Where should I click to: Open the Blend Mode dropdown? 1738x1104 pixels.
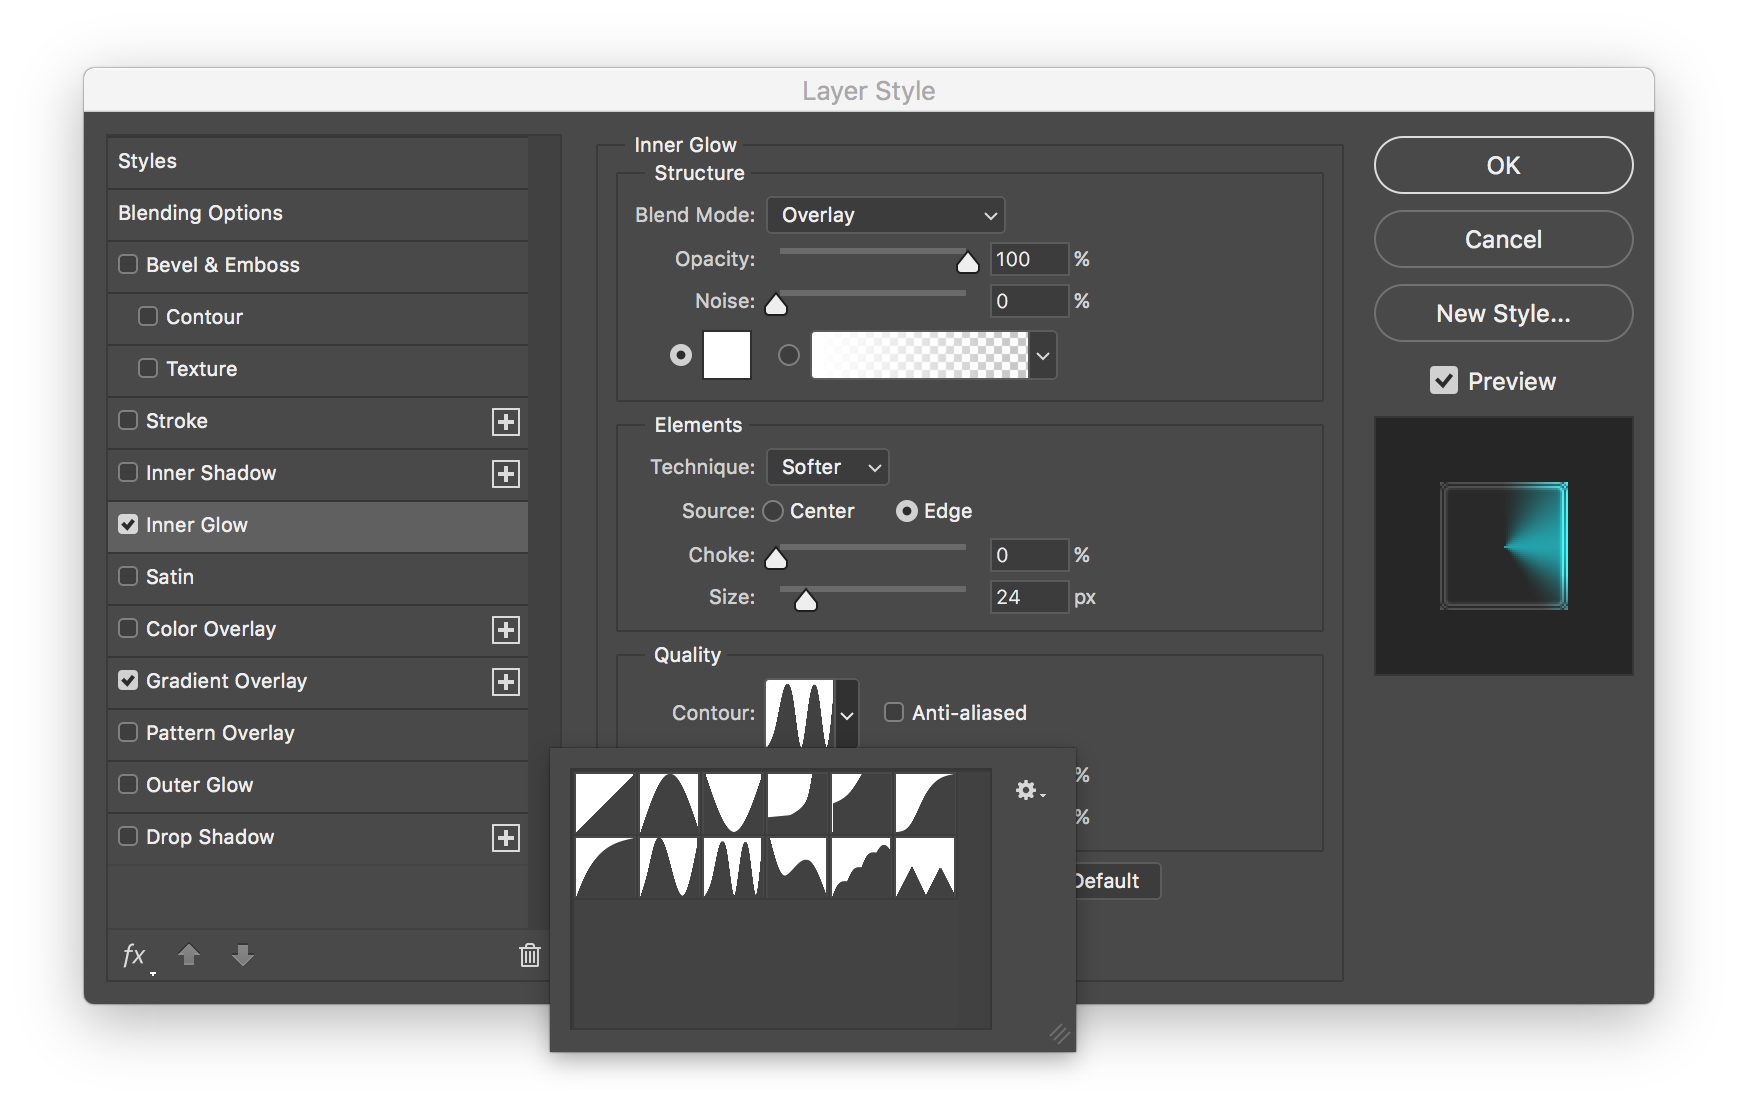[885, 214]
